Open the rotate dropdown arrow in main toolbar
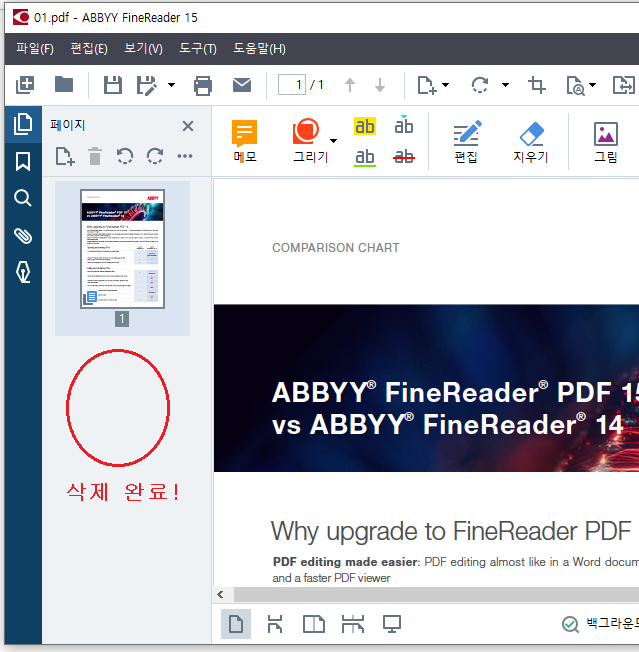 coord(505,85)
